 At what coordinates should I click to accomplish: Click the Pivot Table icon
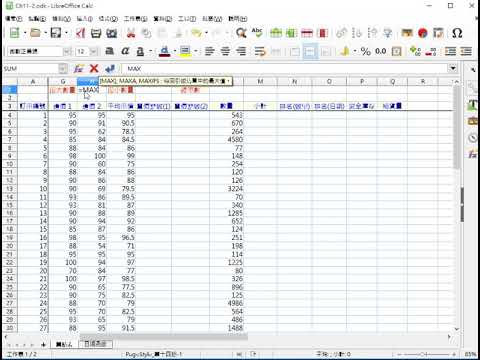[x=438, y=33]
